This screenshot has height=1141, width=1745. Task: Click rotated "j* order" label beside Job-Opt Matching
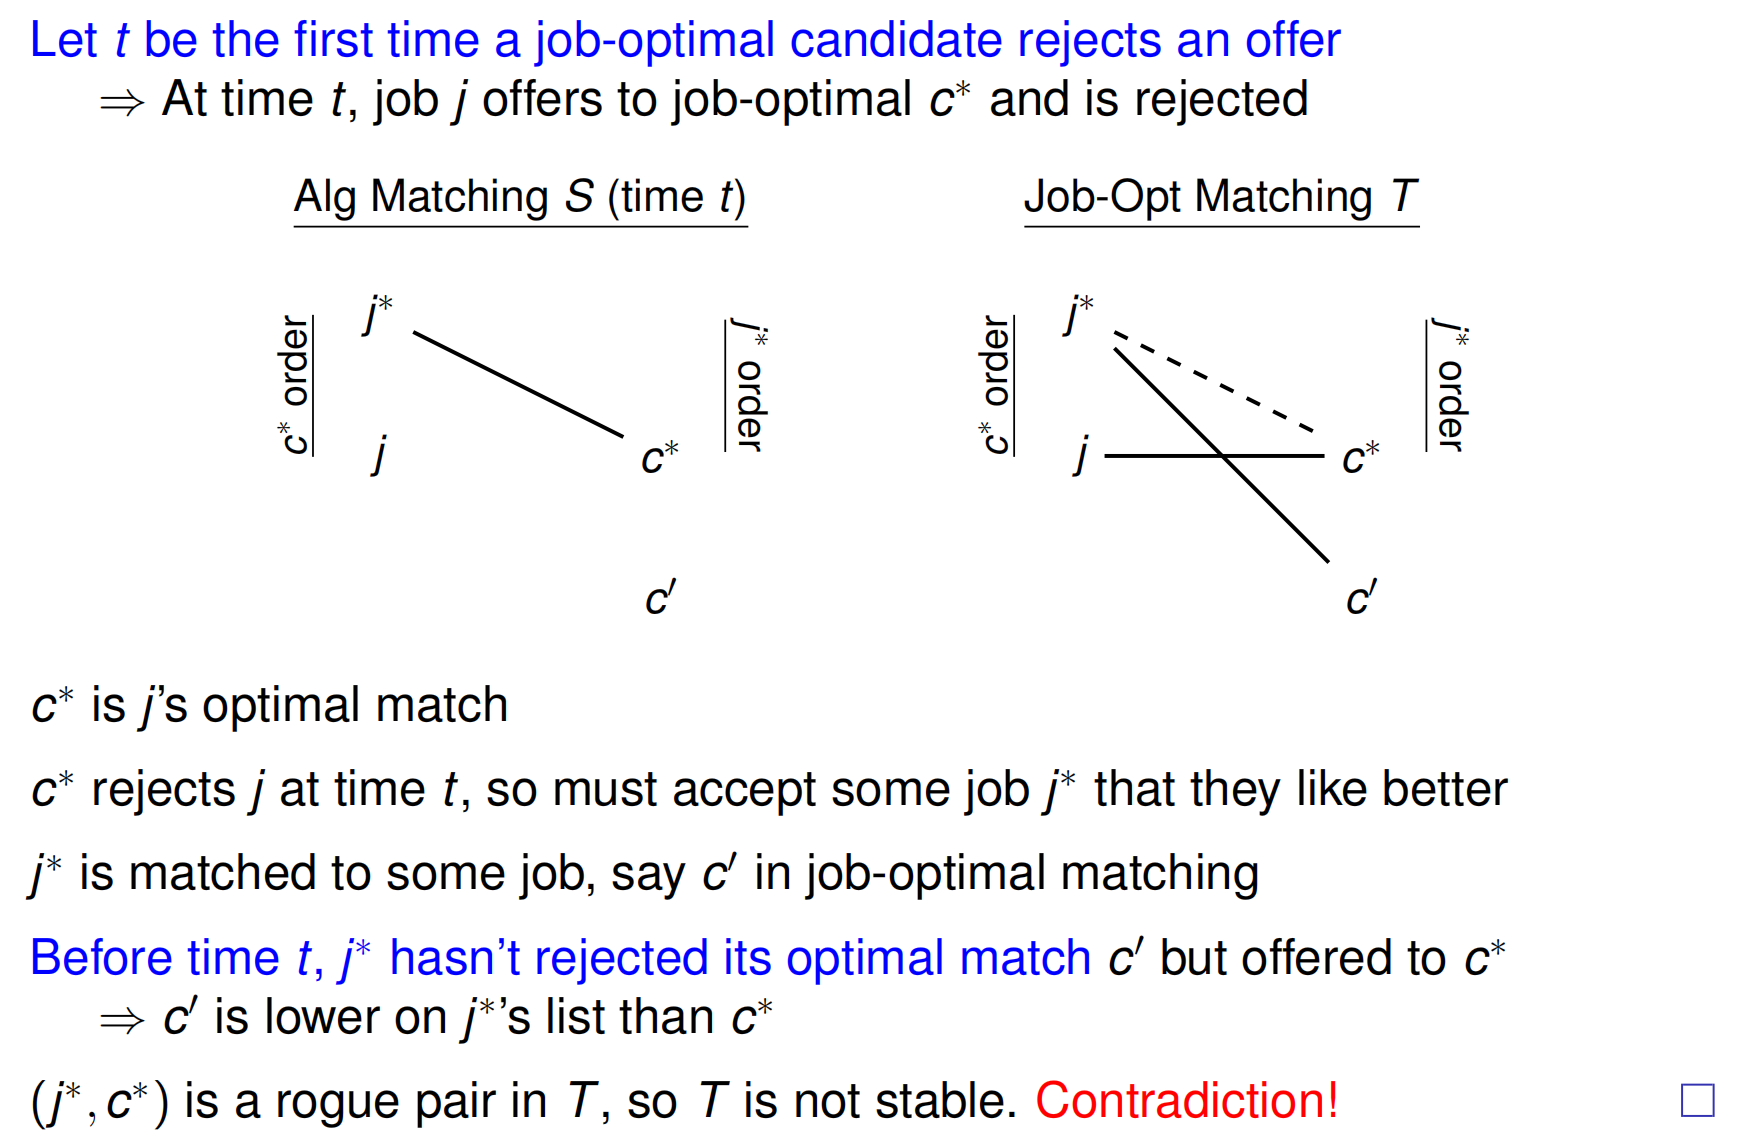click(x=1449, y=385)
